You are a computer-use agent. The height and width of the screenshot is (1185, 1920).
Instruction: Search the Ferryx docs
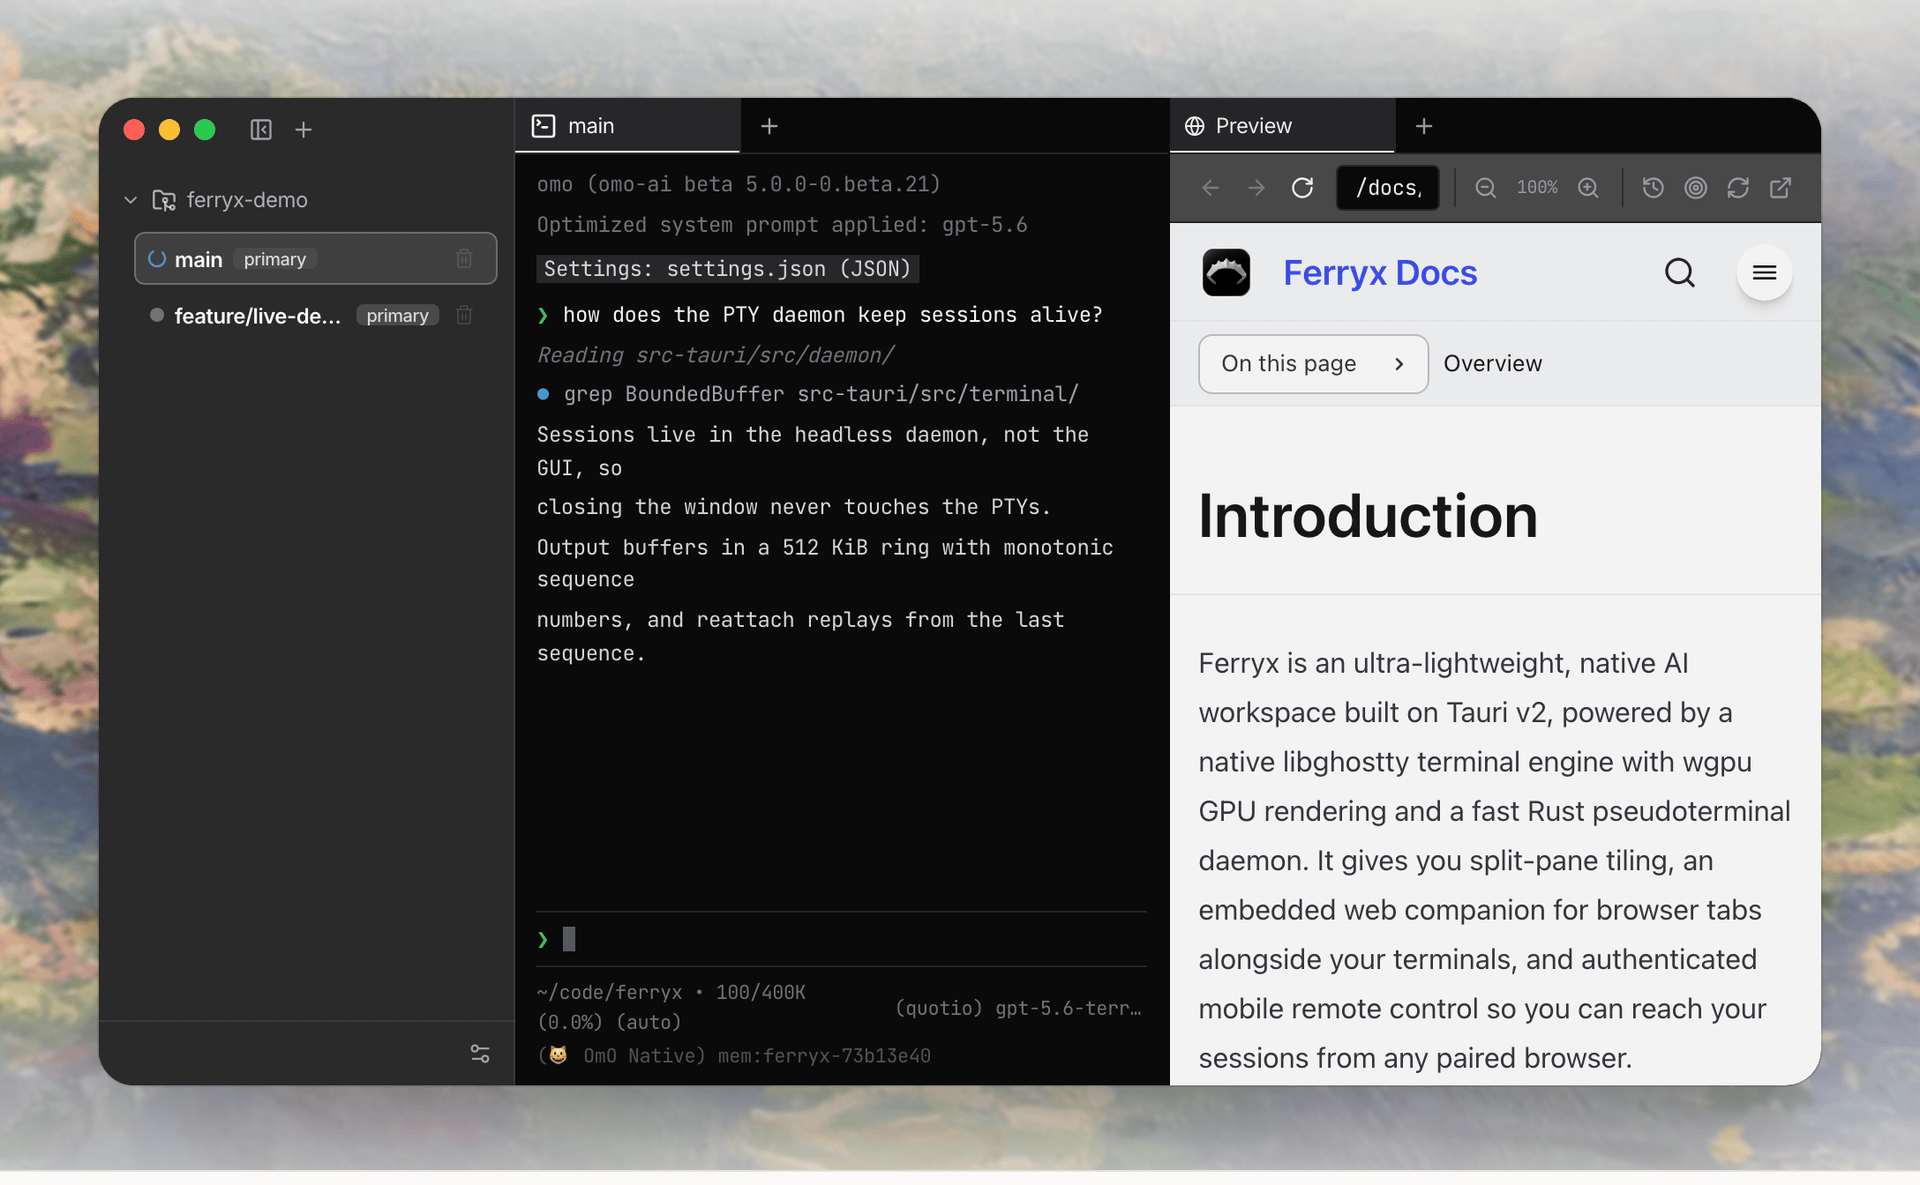pyautogui.click(x=1680, y=272)
